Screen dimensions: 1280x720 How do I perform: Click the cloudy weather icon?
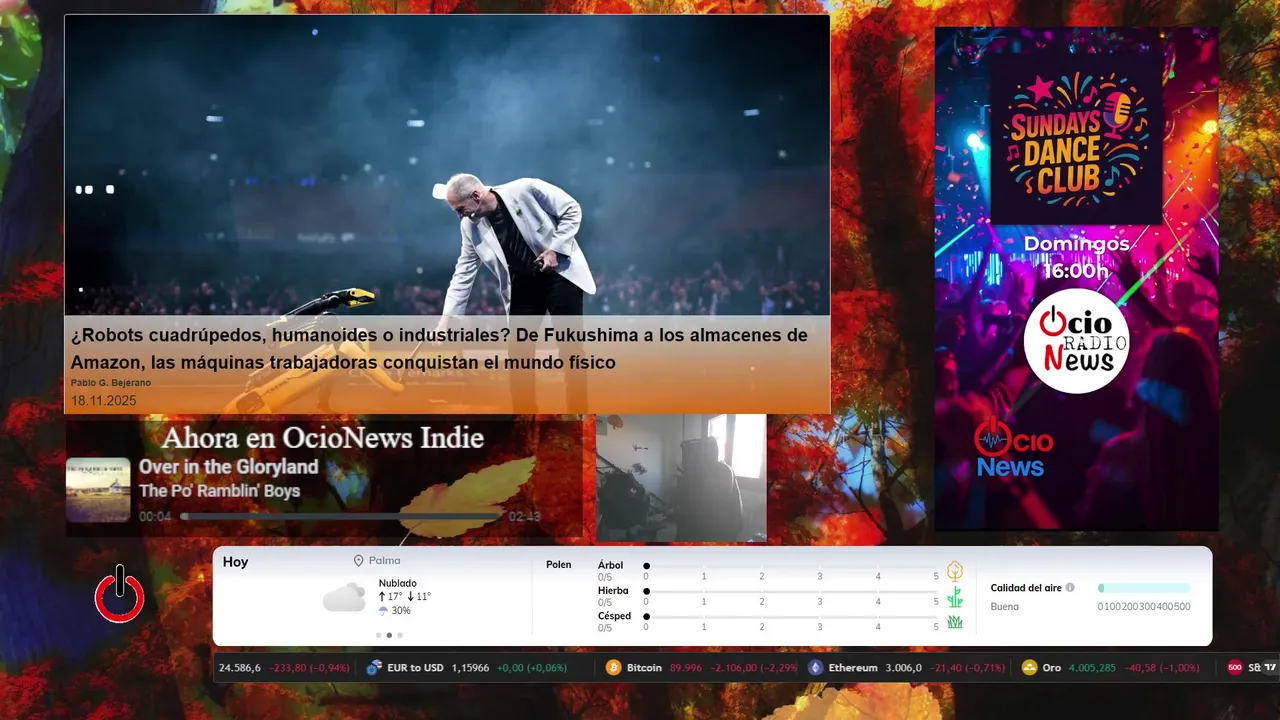(x=344, y=597)
